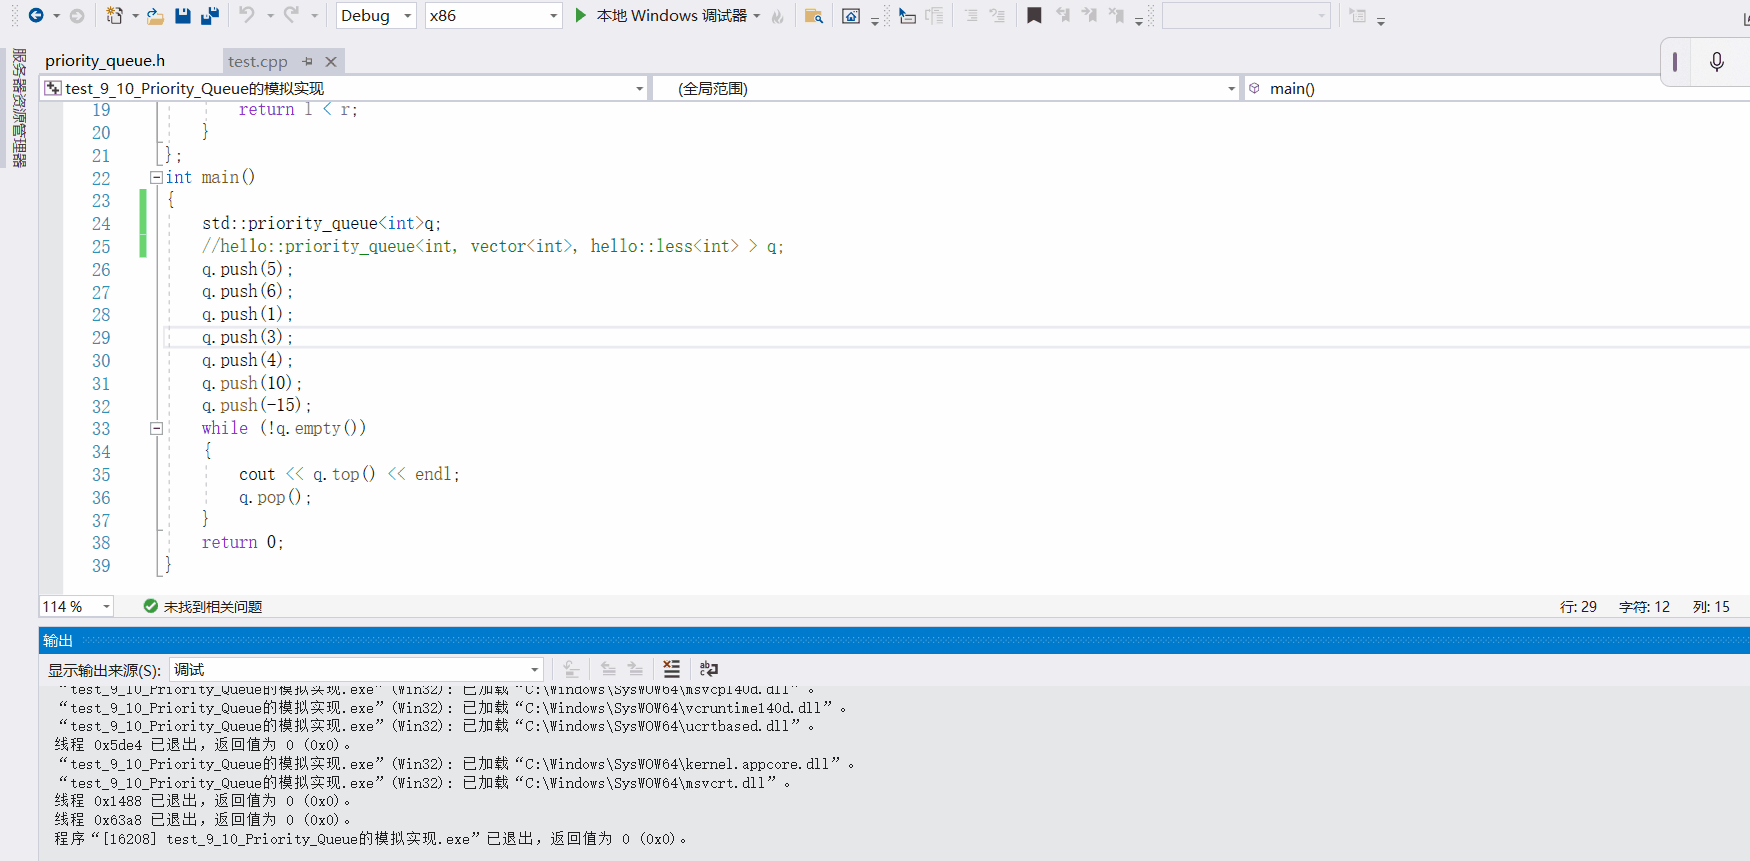This screenshot has height=861, width=1750.
Task: Click the next message icon in Output toolbar
Action: click(x=635, y=669)
